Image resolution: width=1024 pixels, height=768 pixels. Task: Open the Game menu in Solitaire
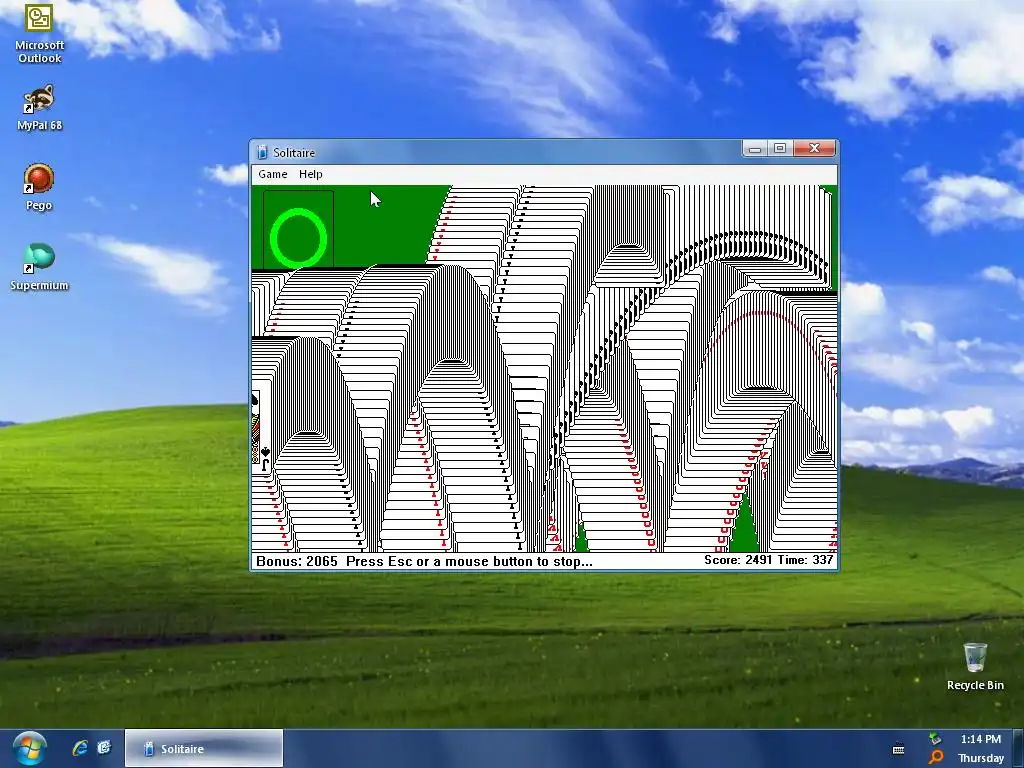(x=272, y=174)
